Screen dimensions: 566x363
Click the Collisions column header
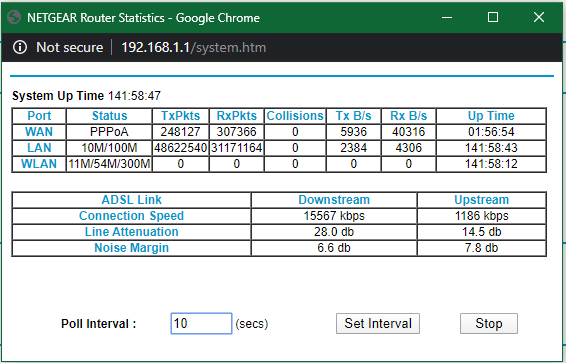pos(295,116)
